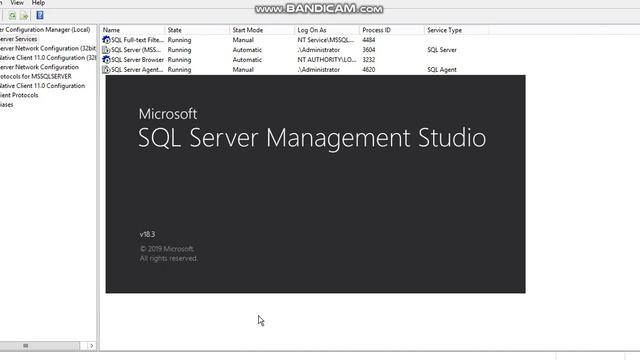The width and height of the screenshot is (640, 360).
Task: Select the Server Network Configuration tree node
Action: [x=39, y=67]
